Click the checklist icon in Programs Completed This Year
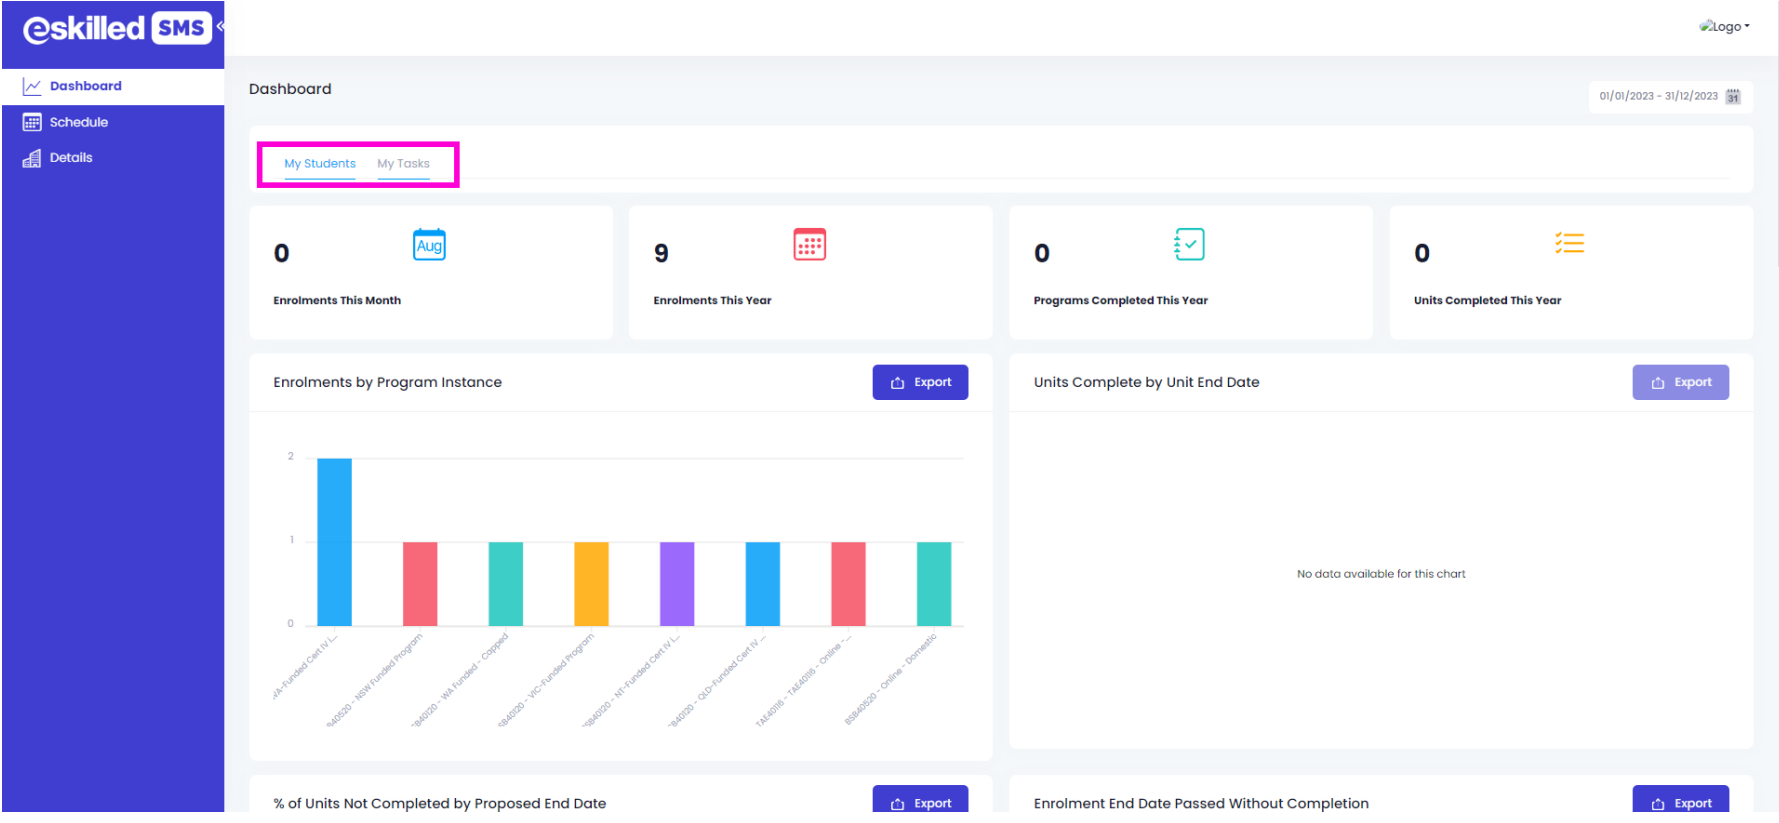The height and width of the screenshot is (823, 1779). (1189, 244)
